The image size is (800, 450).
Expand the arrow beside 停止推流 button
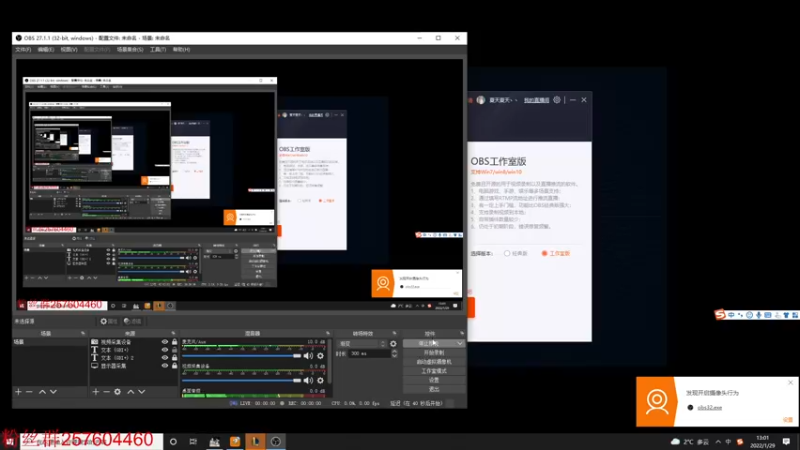click(x=460, y=343)
